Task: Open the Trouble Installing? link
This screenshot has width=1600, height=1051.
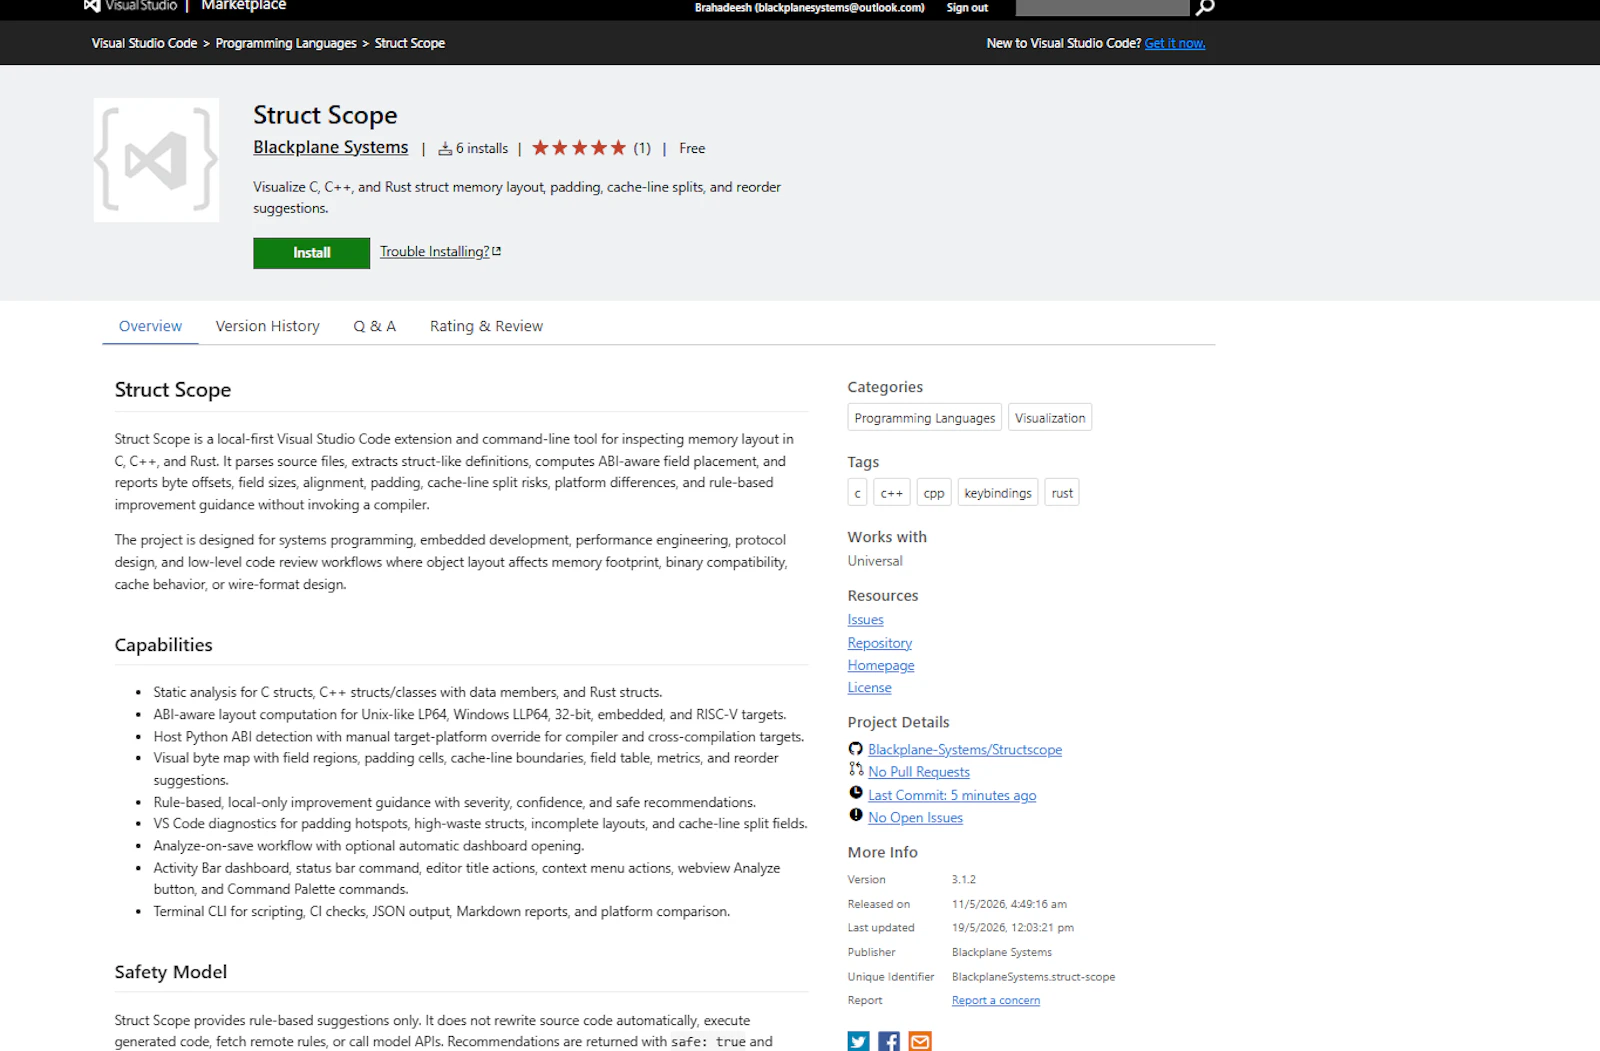Action: 440,252
